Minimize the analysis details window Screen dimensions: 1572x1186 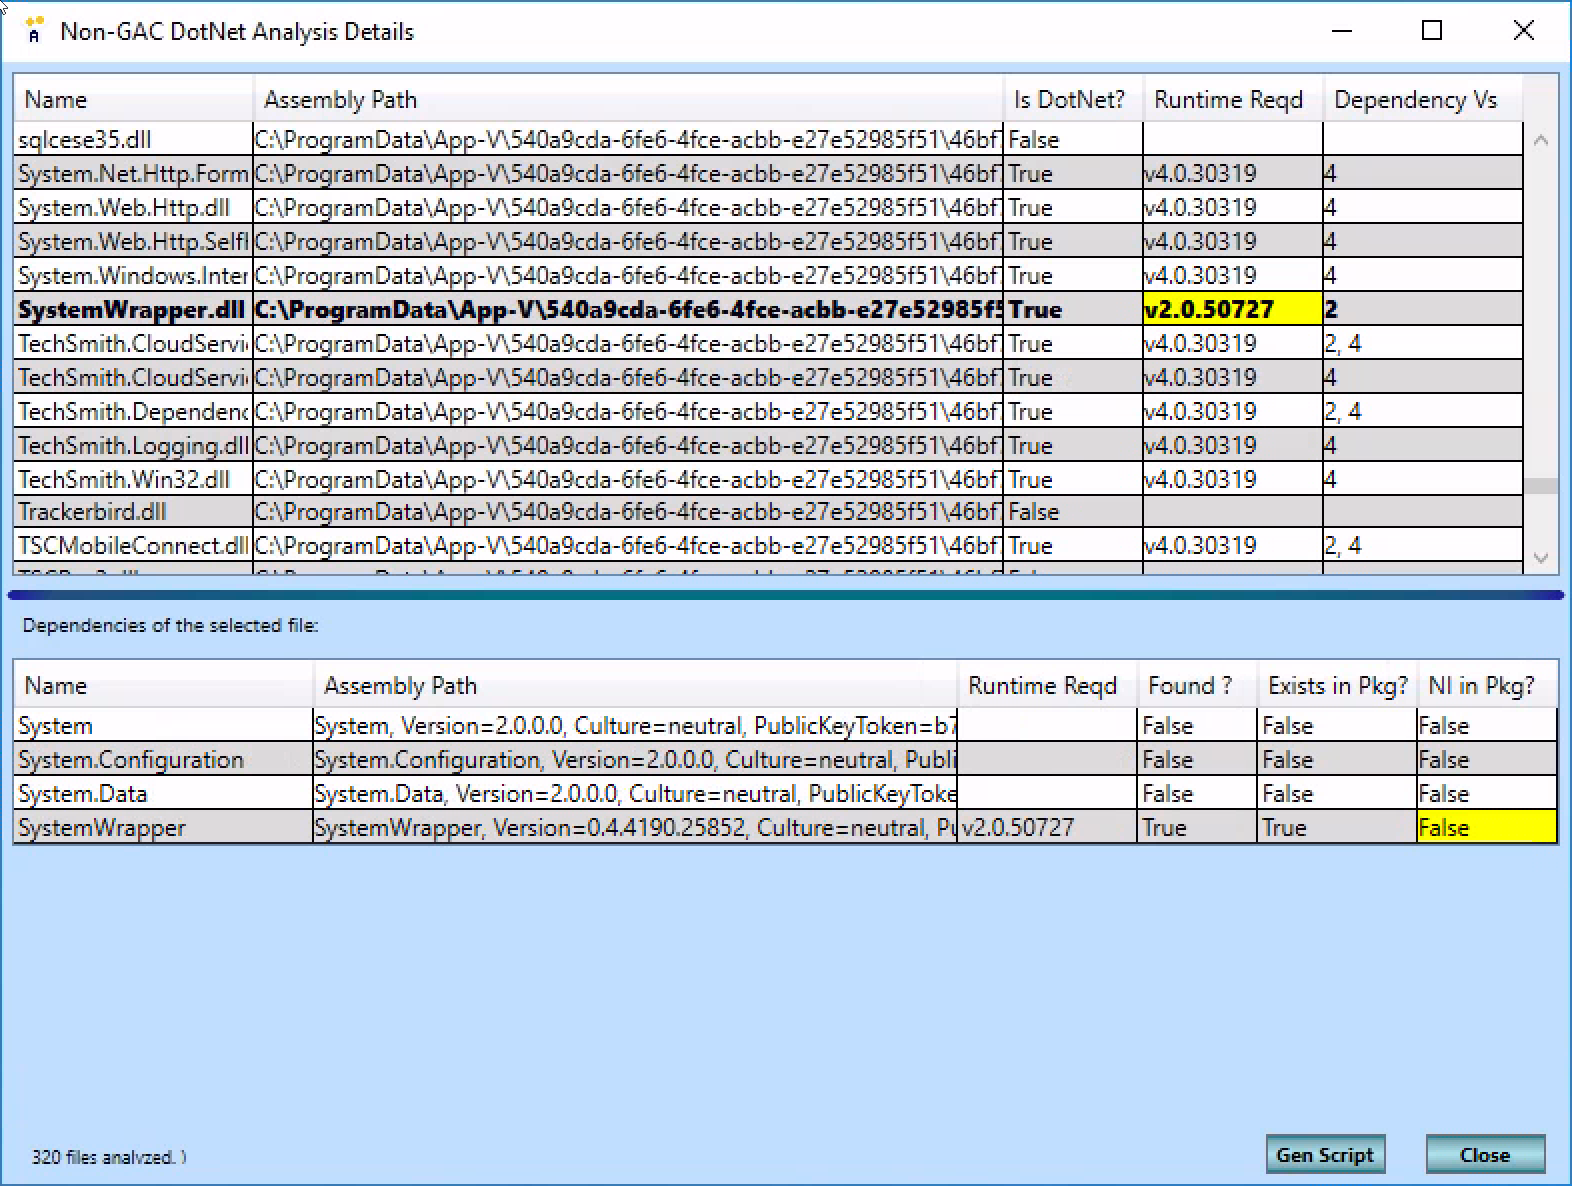[x=1341, y=31]
